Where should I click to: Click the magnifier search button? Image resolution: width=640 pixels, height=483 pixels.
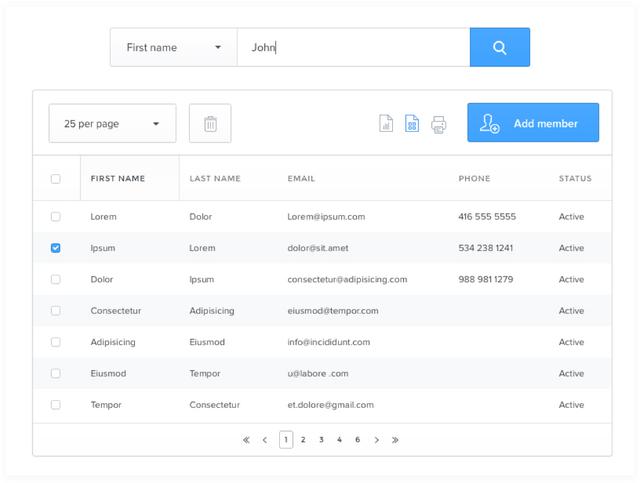coord(499,47)
